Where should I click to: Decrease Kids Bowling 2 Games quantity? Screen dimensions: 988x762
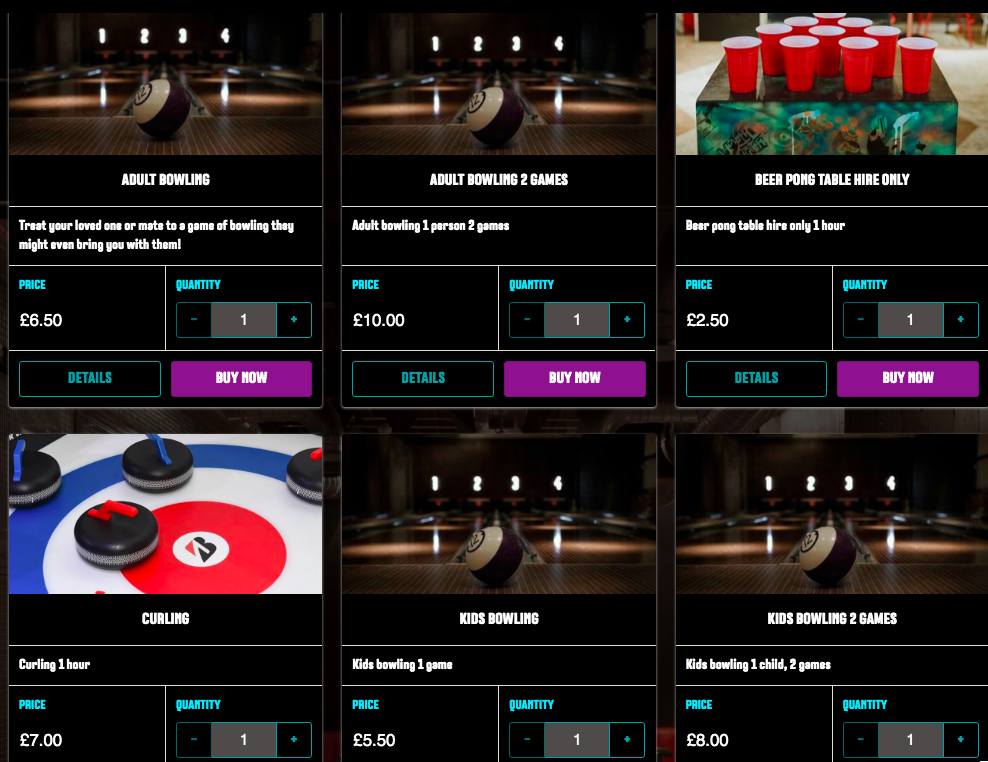click(x=861, y=739)
